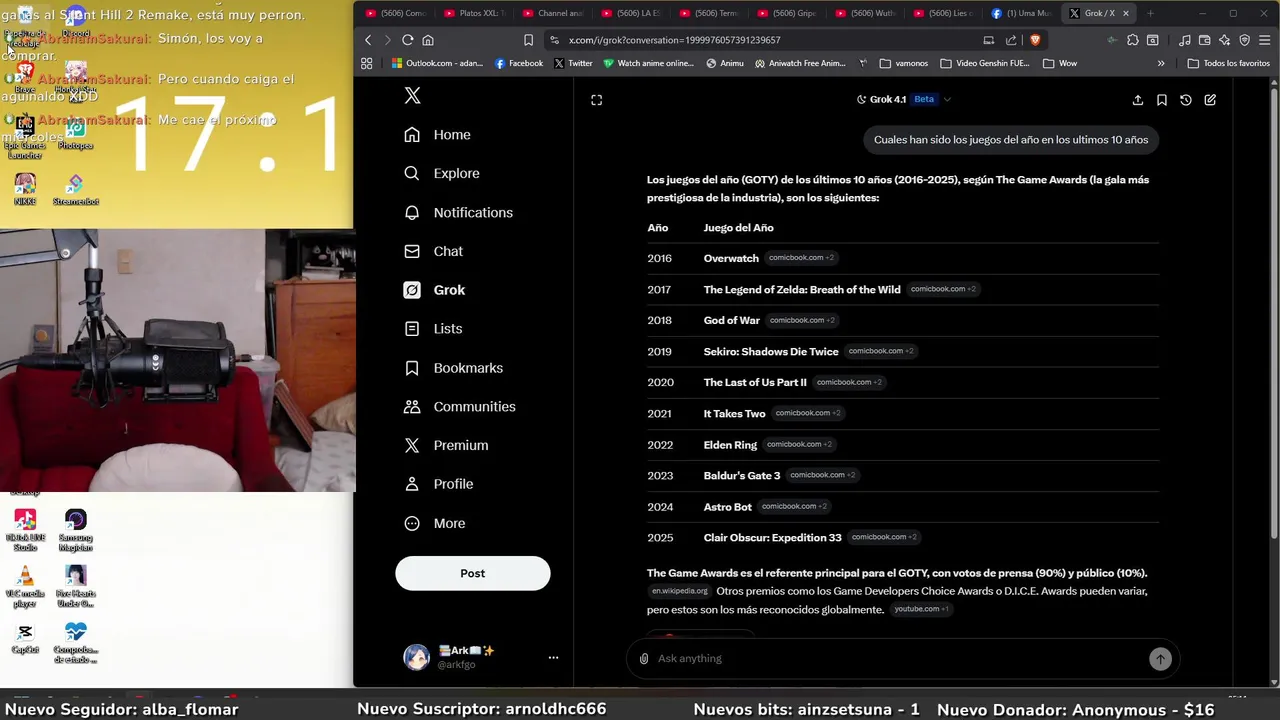Open the bookmarks bar apps grid icon
The width and height of the screenshot is (1280, 720).
tap(367, 63)
